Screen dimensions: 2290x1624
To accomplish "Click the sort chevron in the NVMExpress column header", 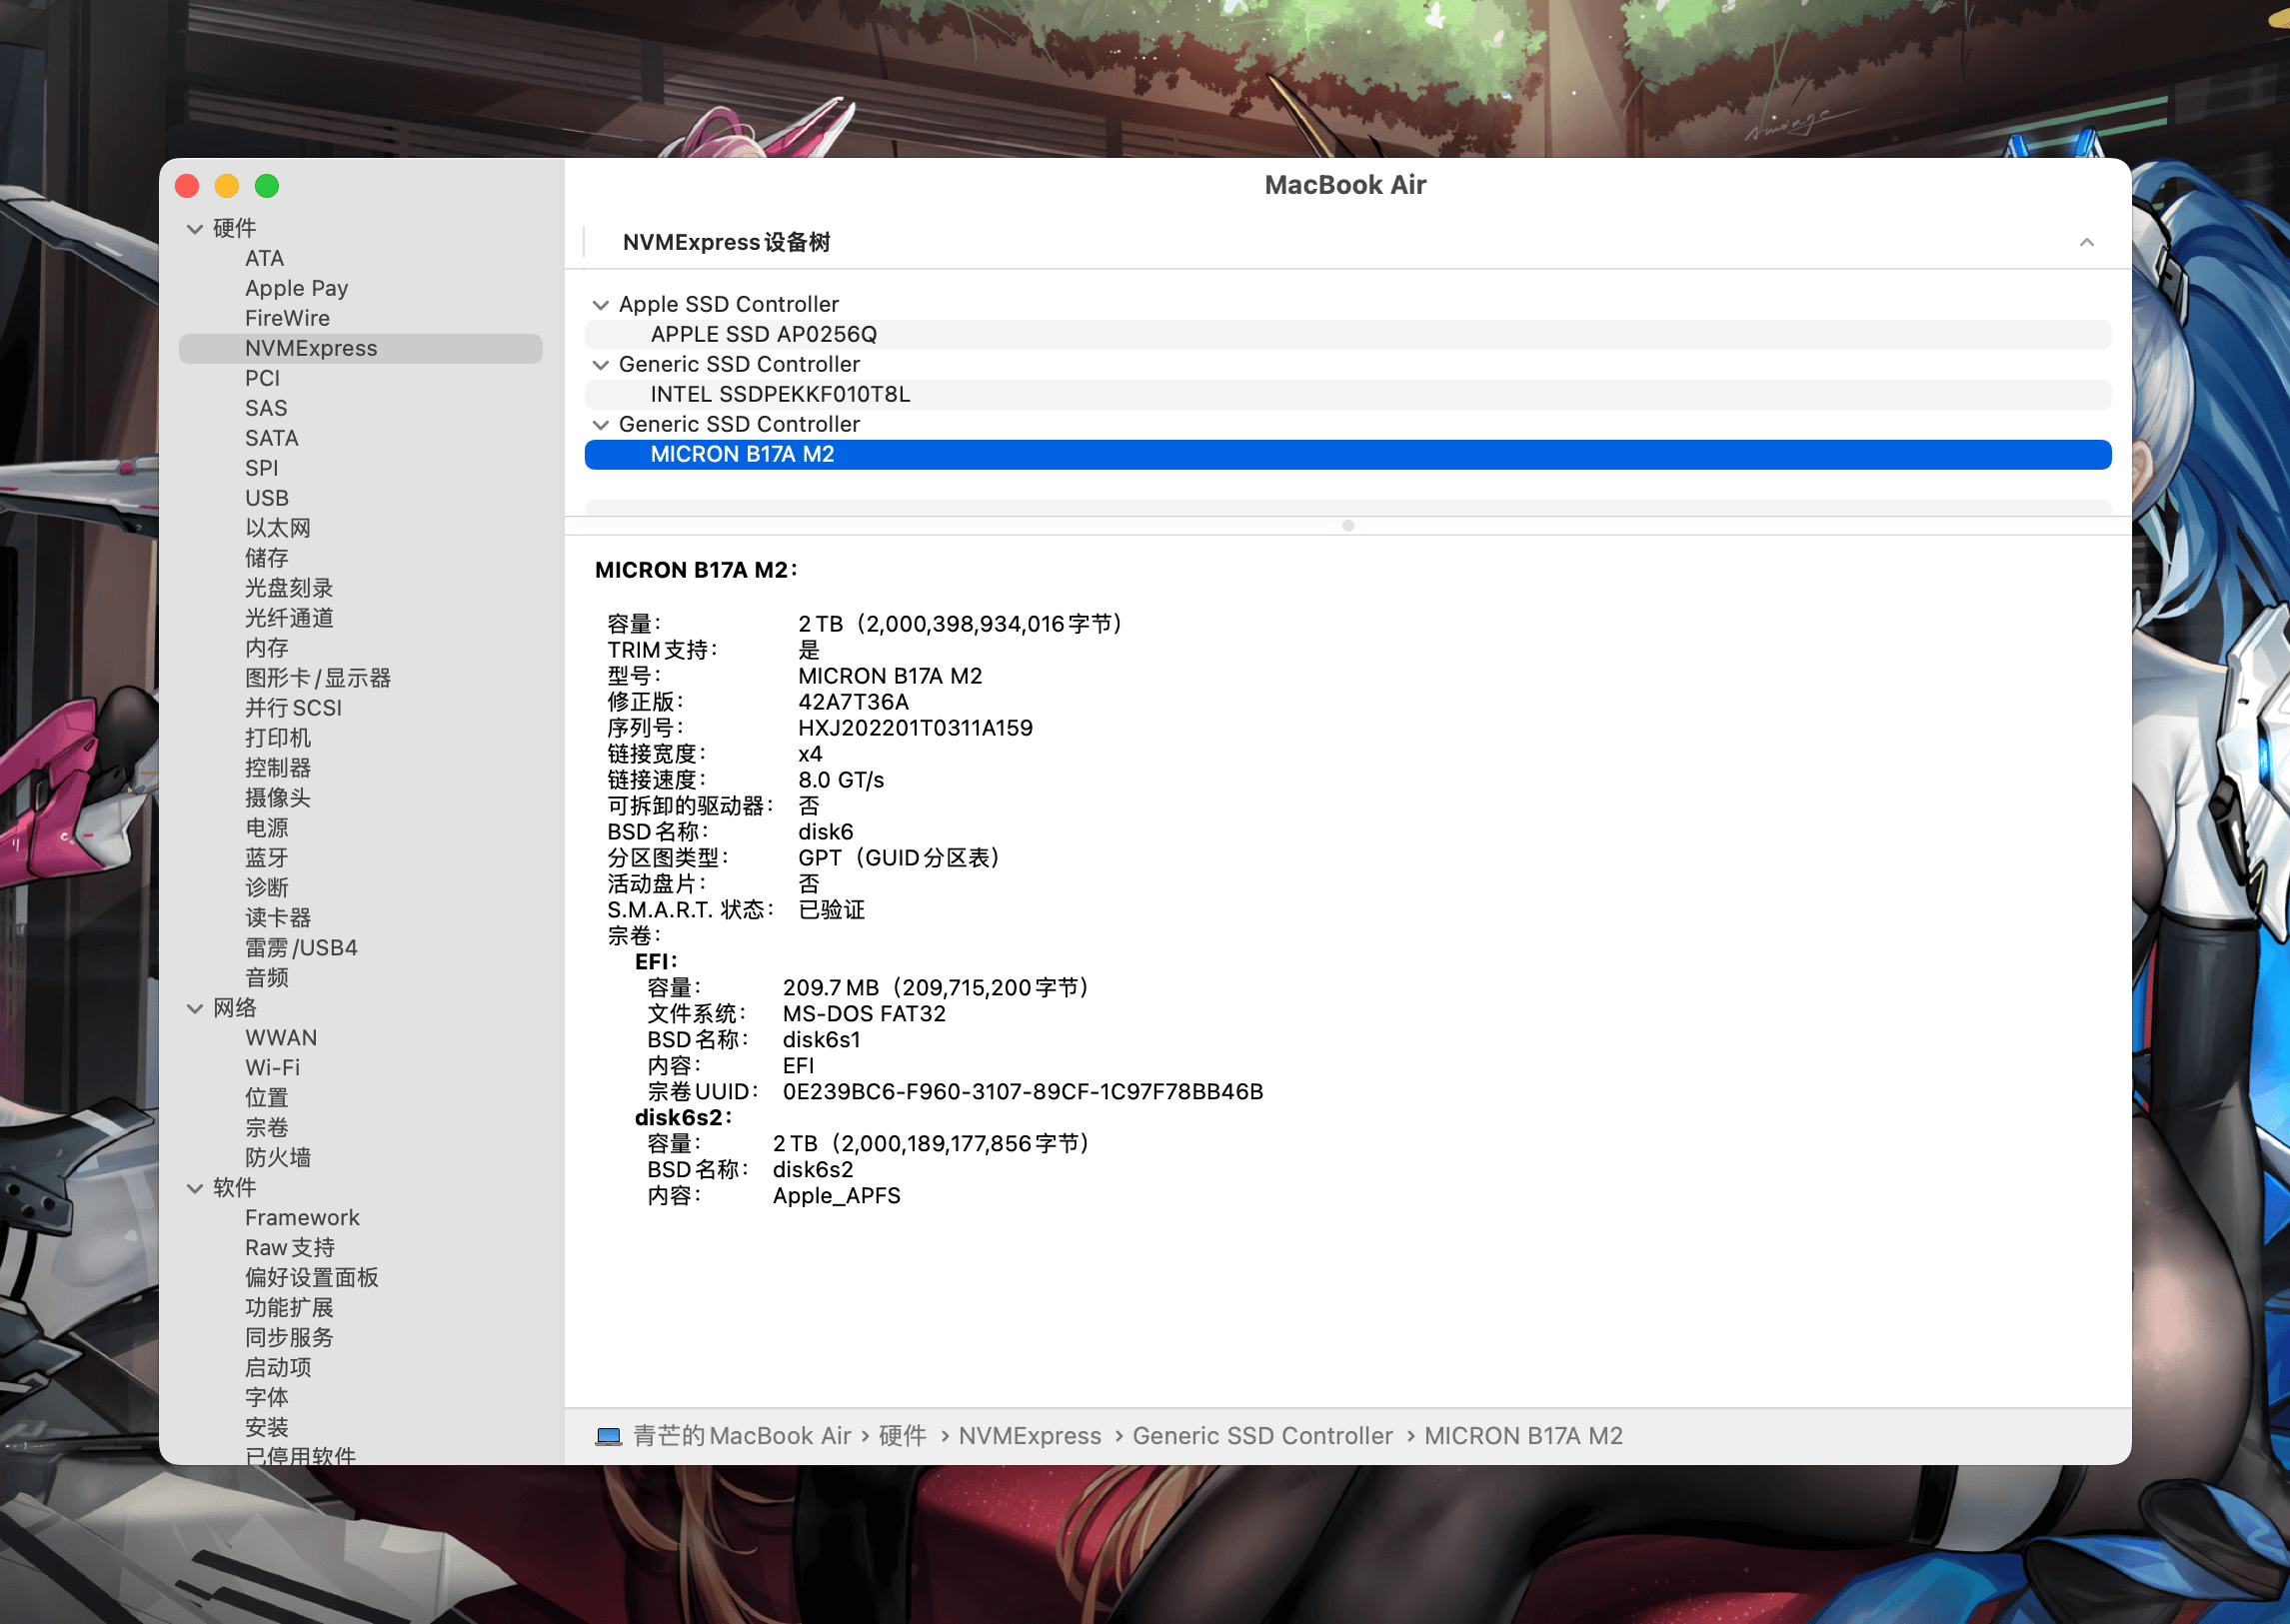I will (2086, 242).
